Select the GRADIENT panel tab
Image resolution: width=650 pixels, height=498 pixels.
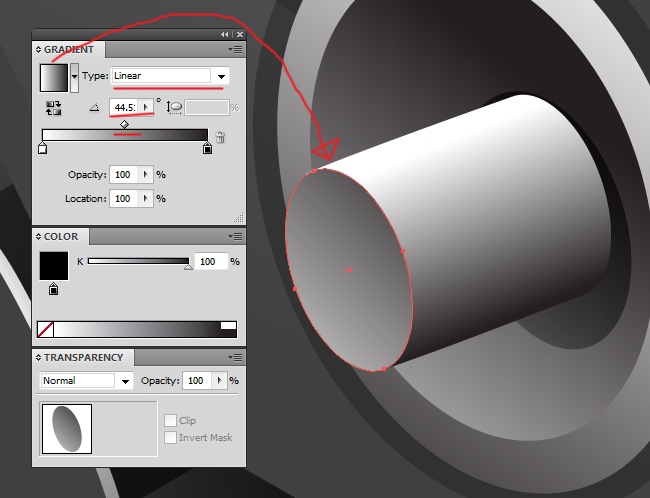coord(69,50)
